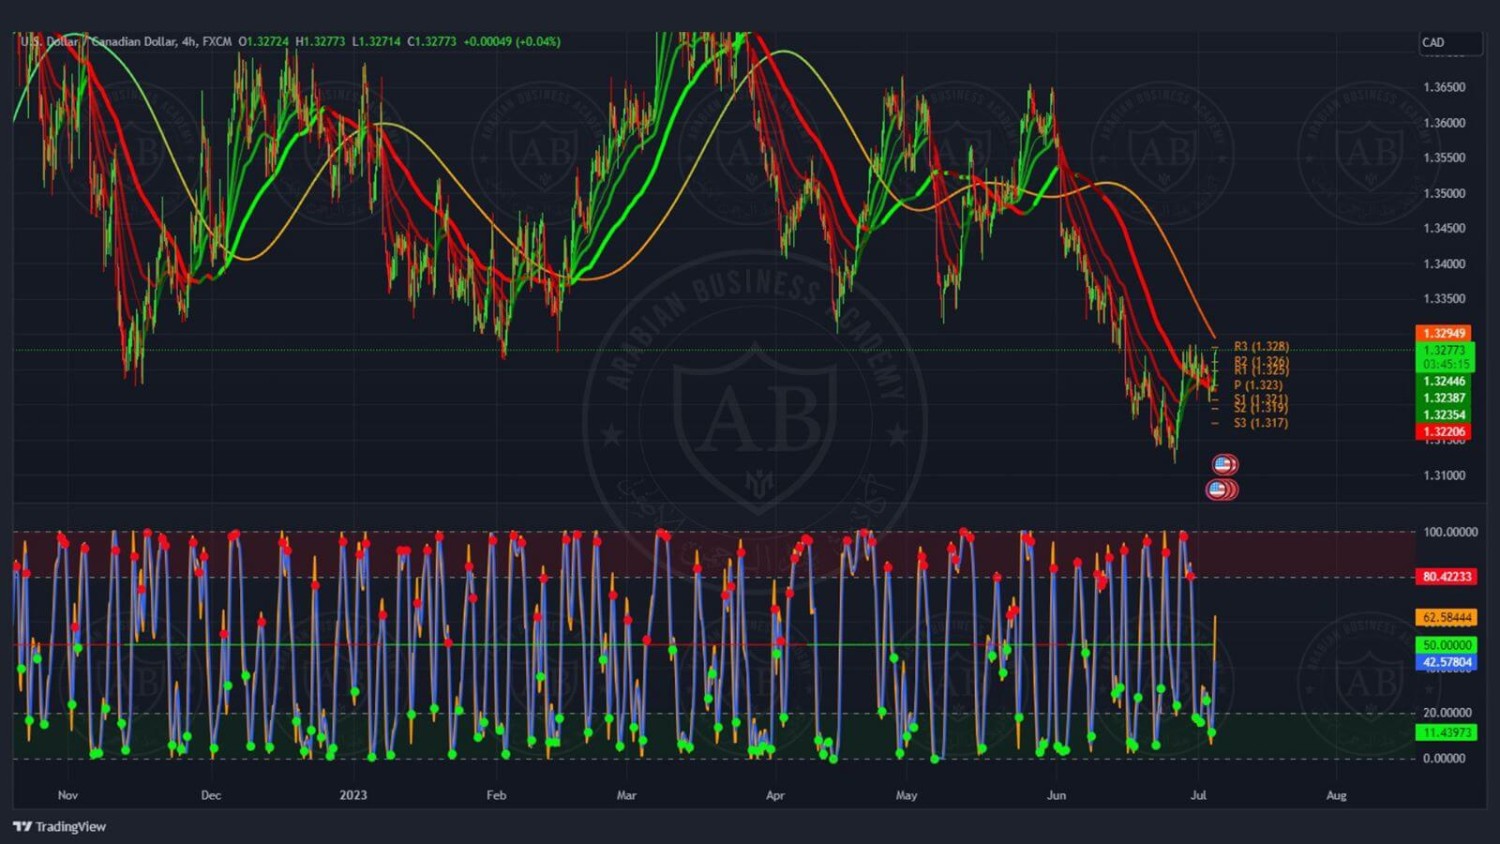Click the 1.35000 price scale label

point(1444,193)
